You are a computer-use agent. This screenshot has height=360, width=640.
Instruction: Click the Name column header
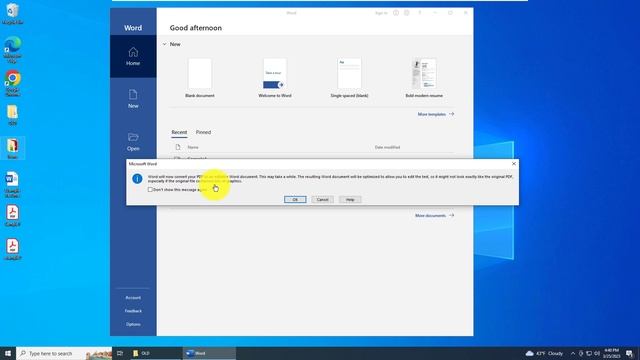(x=193, y=147)
